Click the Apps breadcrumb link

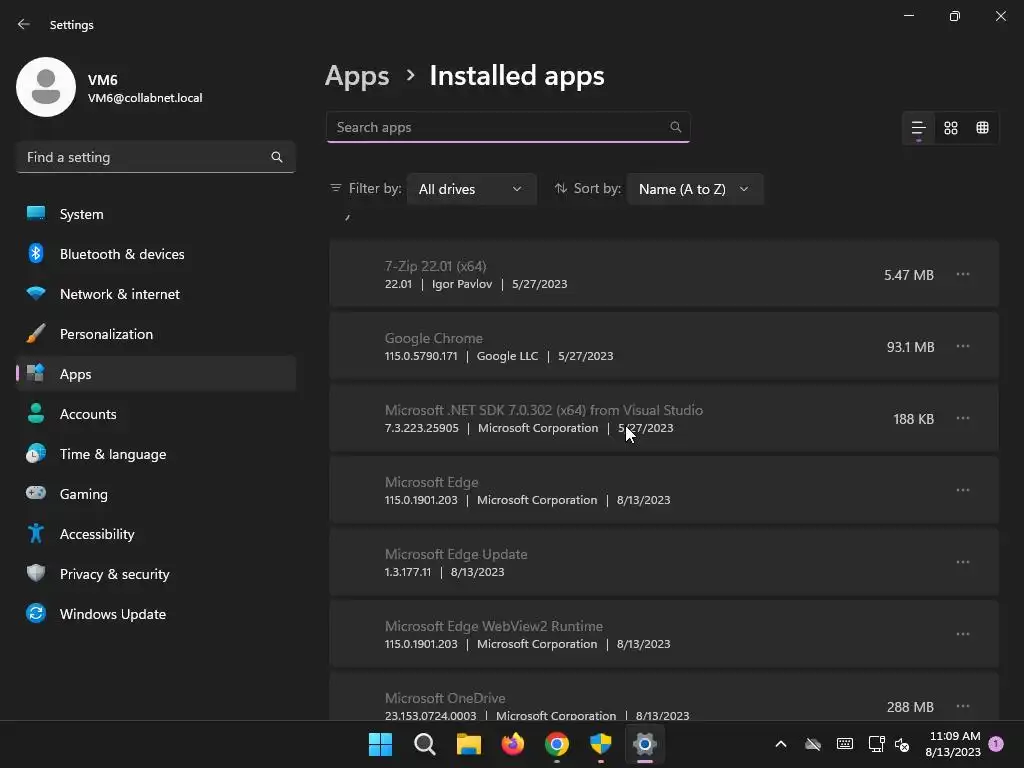pos(357,76)
